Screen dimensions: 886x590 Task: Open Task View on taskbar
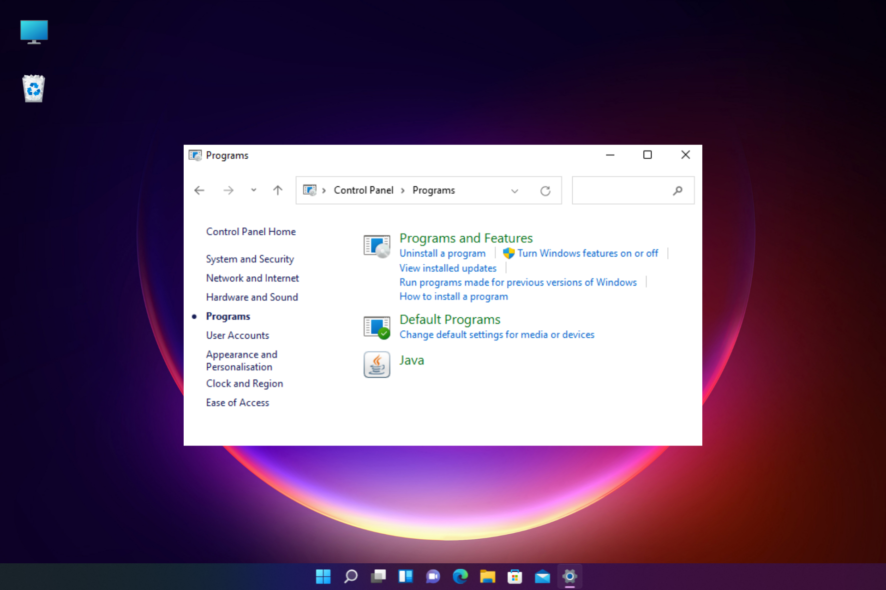click(378, 576)
